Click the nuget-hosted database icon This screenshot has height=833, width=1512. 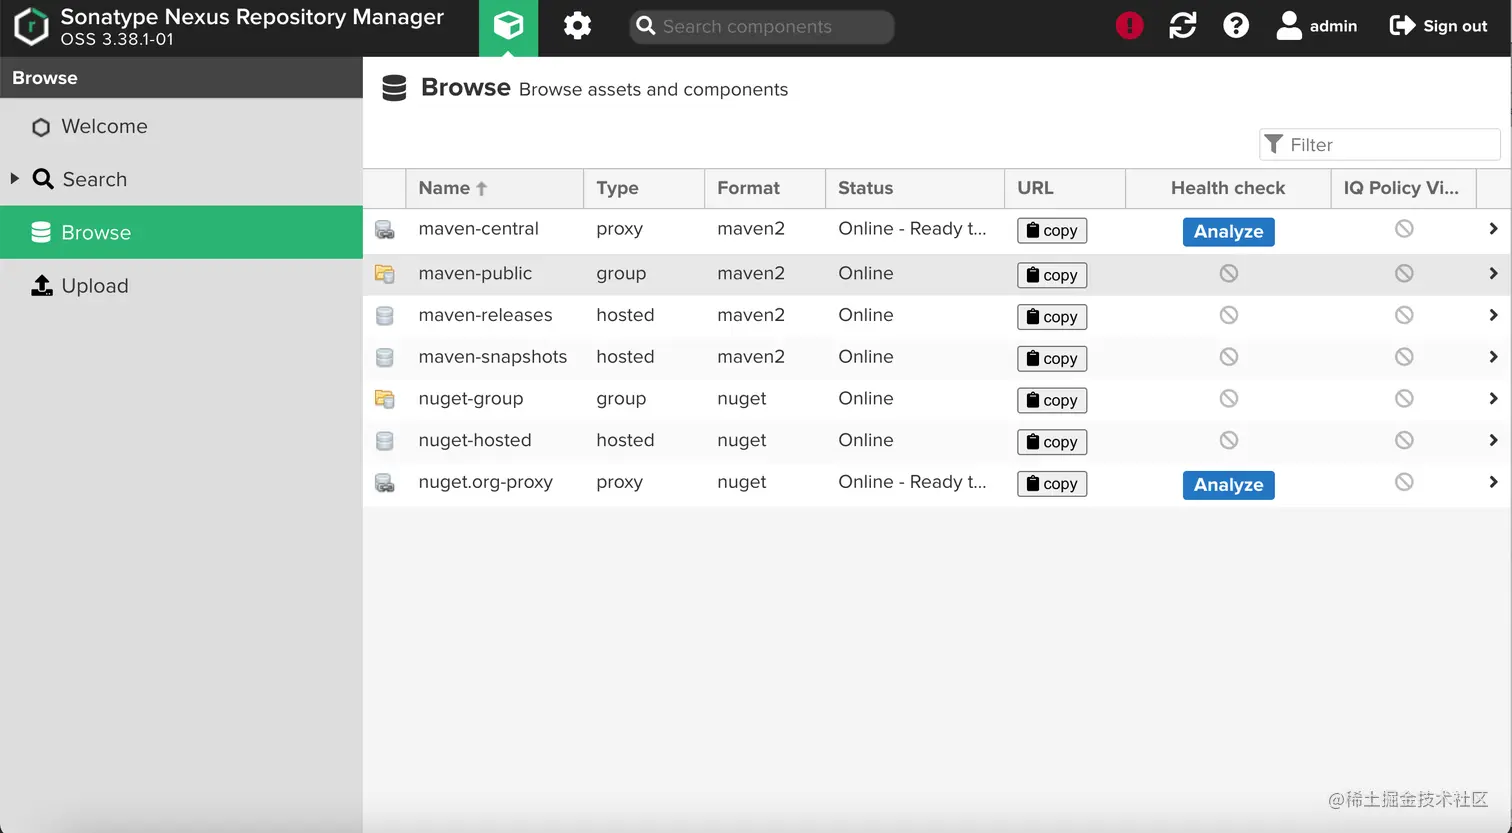pyautogui.click(x=384, y=441)
